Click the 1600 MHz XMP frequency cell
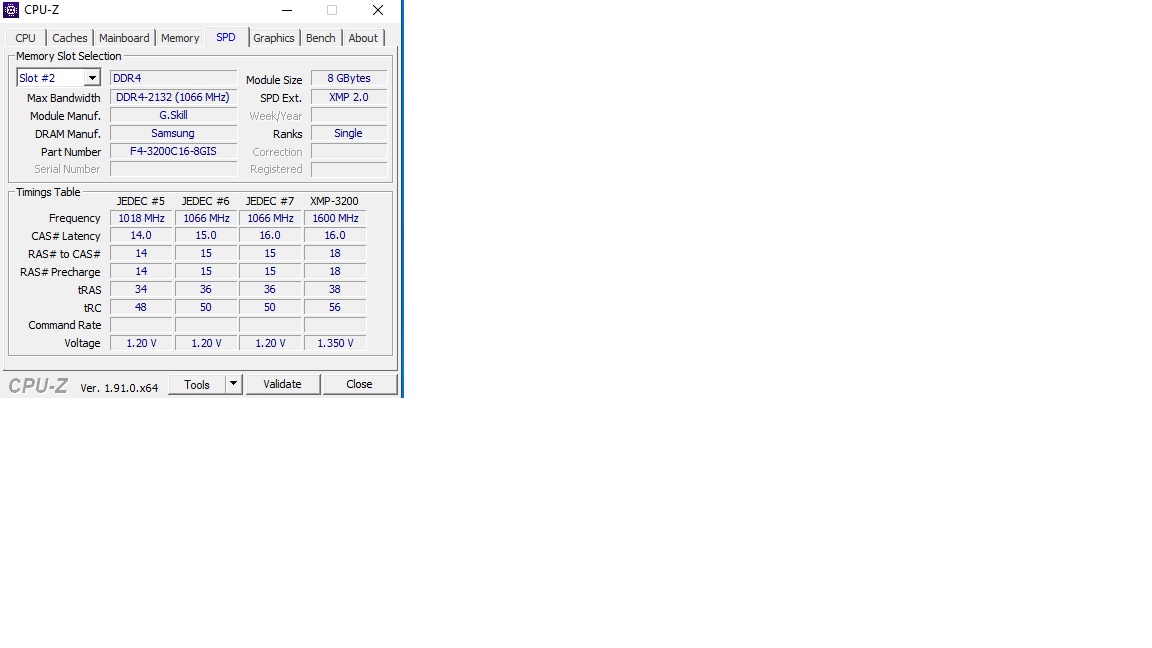 tap(335, 218)
